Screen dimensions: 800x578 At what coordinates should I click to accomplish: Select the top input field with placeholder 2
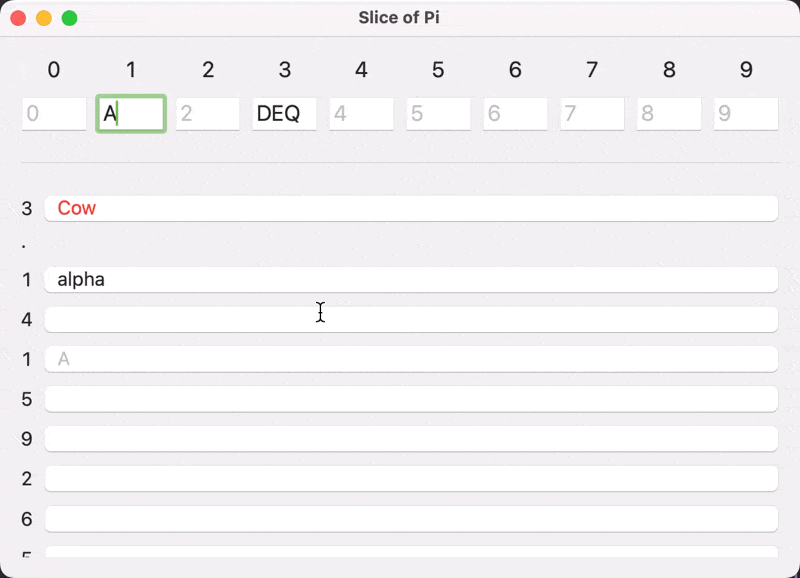tap(208, 114)
